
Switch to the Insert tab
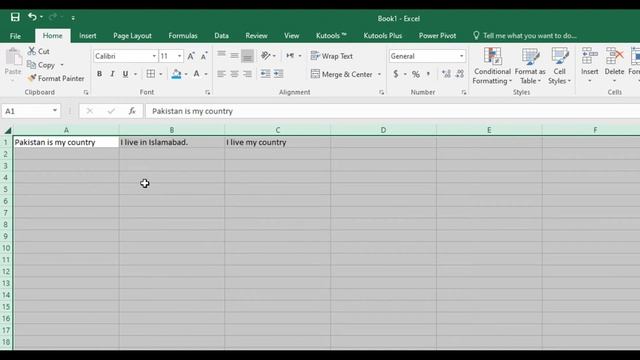pyautogui.click(x=88, y=36)
